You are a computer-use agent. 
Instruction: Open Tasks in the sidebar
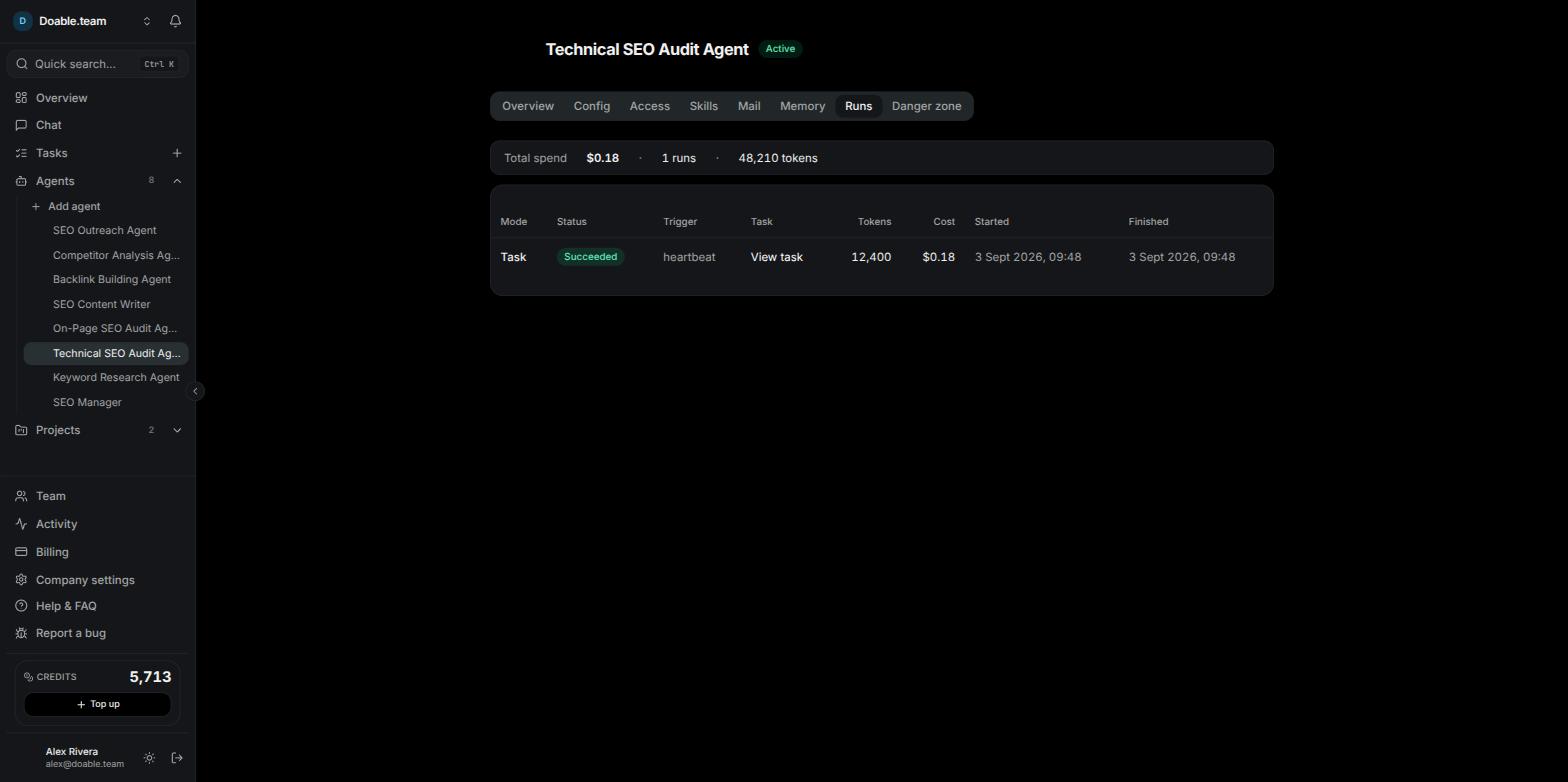click(52, 153)
